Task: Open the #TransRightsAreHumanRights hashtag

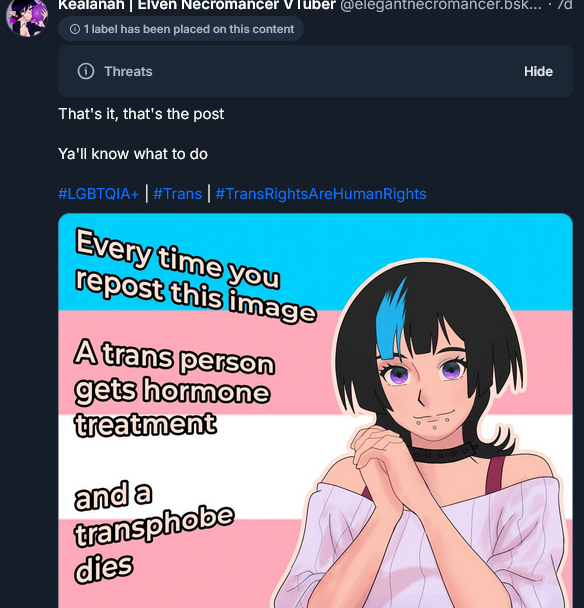Action: (321, 193)
